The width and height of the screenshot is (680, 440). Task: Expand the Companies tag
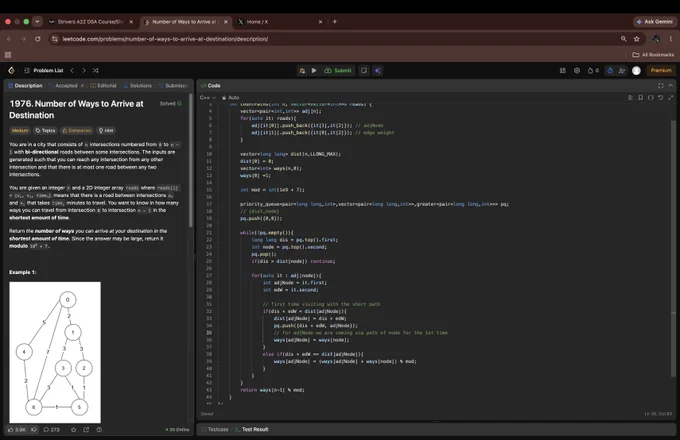[77, 130]
